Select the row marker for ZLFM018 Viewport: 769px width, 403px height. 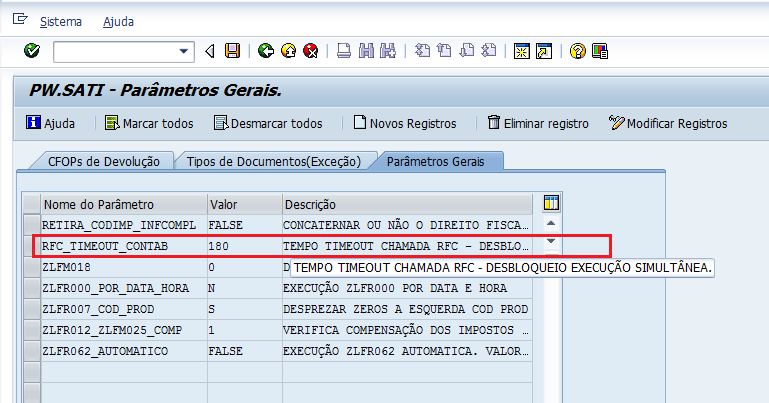point(31,267)
